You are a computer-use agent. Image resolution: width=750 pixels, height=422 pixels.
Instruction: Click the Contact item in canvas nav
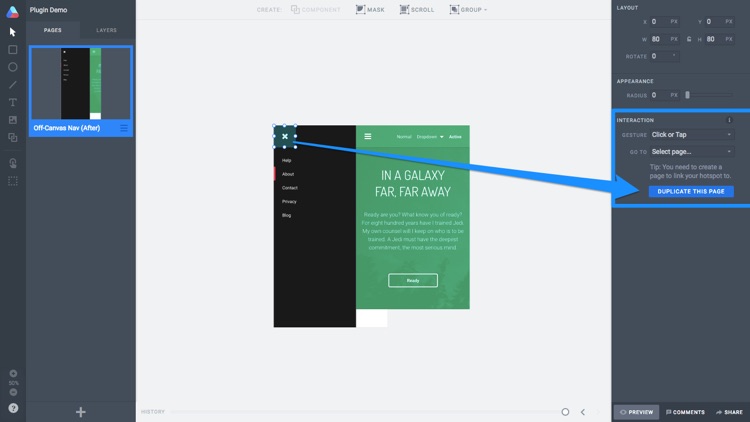(290, 188)
